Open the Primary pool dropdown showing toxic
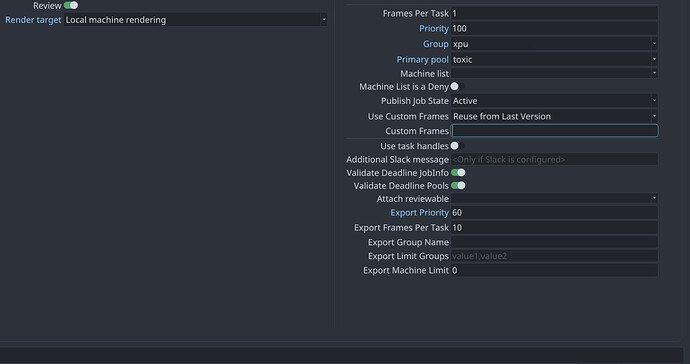This screenshot has height=364, width=690. (x=554, y=59)
